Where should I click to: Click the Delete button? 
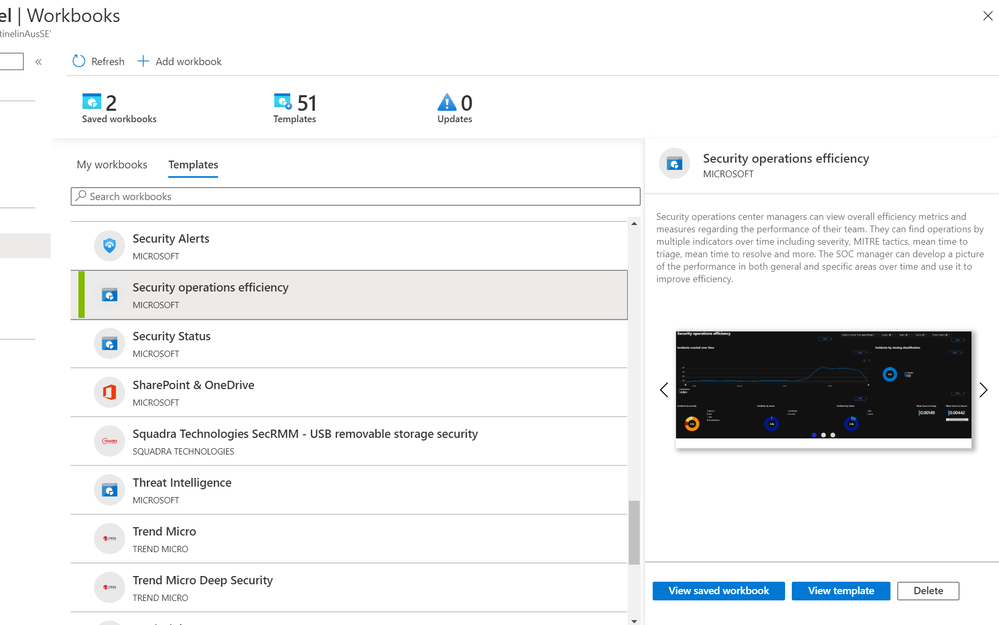(928, 591)
